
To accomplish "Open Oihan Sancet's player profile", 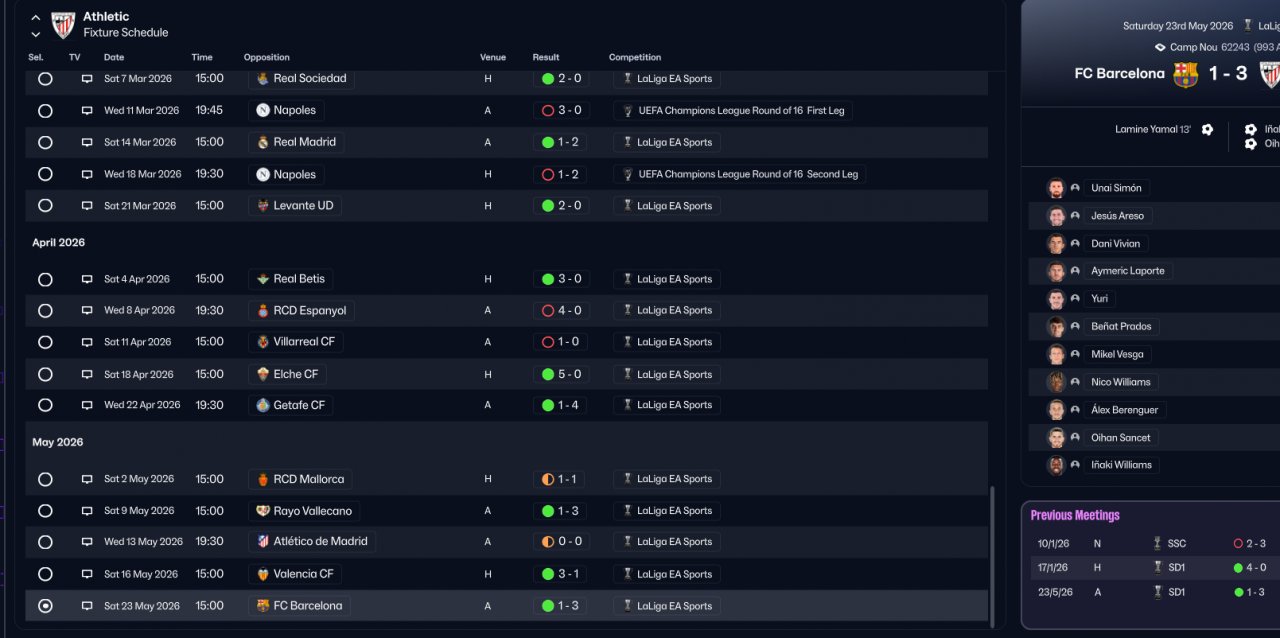I will click(x=1120, y=438).
